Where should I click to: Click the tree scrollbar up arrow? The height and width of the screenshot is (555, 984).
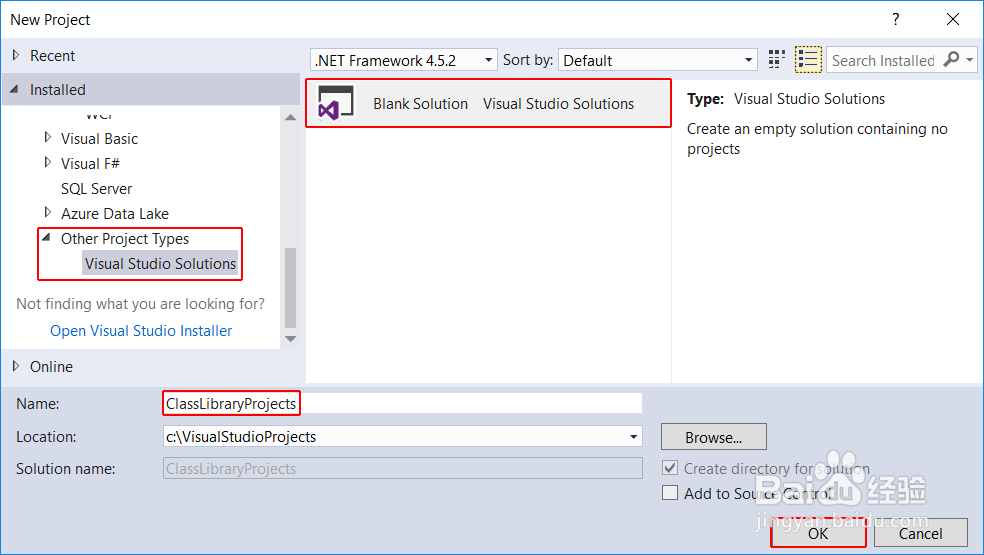point(290,117)
